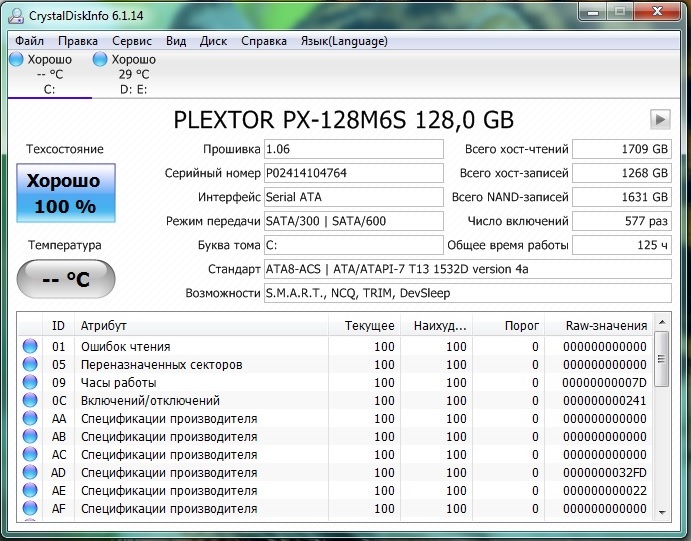
Task: Click the Наихуд... column header
Action: (x=436, y=326)
